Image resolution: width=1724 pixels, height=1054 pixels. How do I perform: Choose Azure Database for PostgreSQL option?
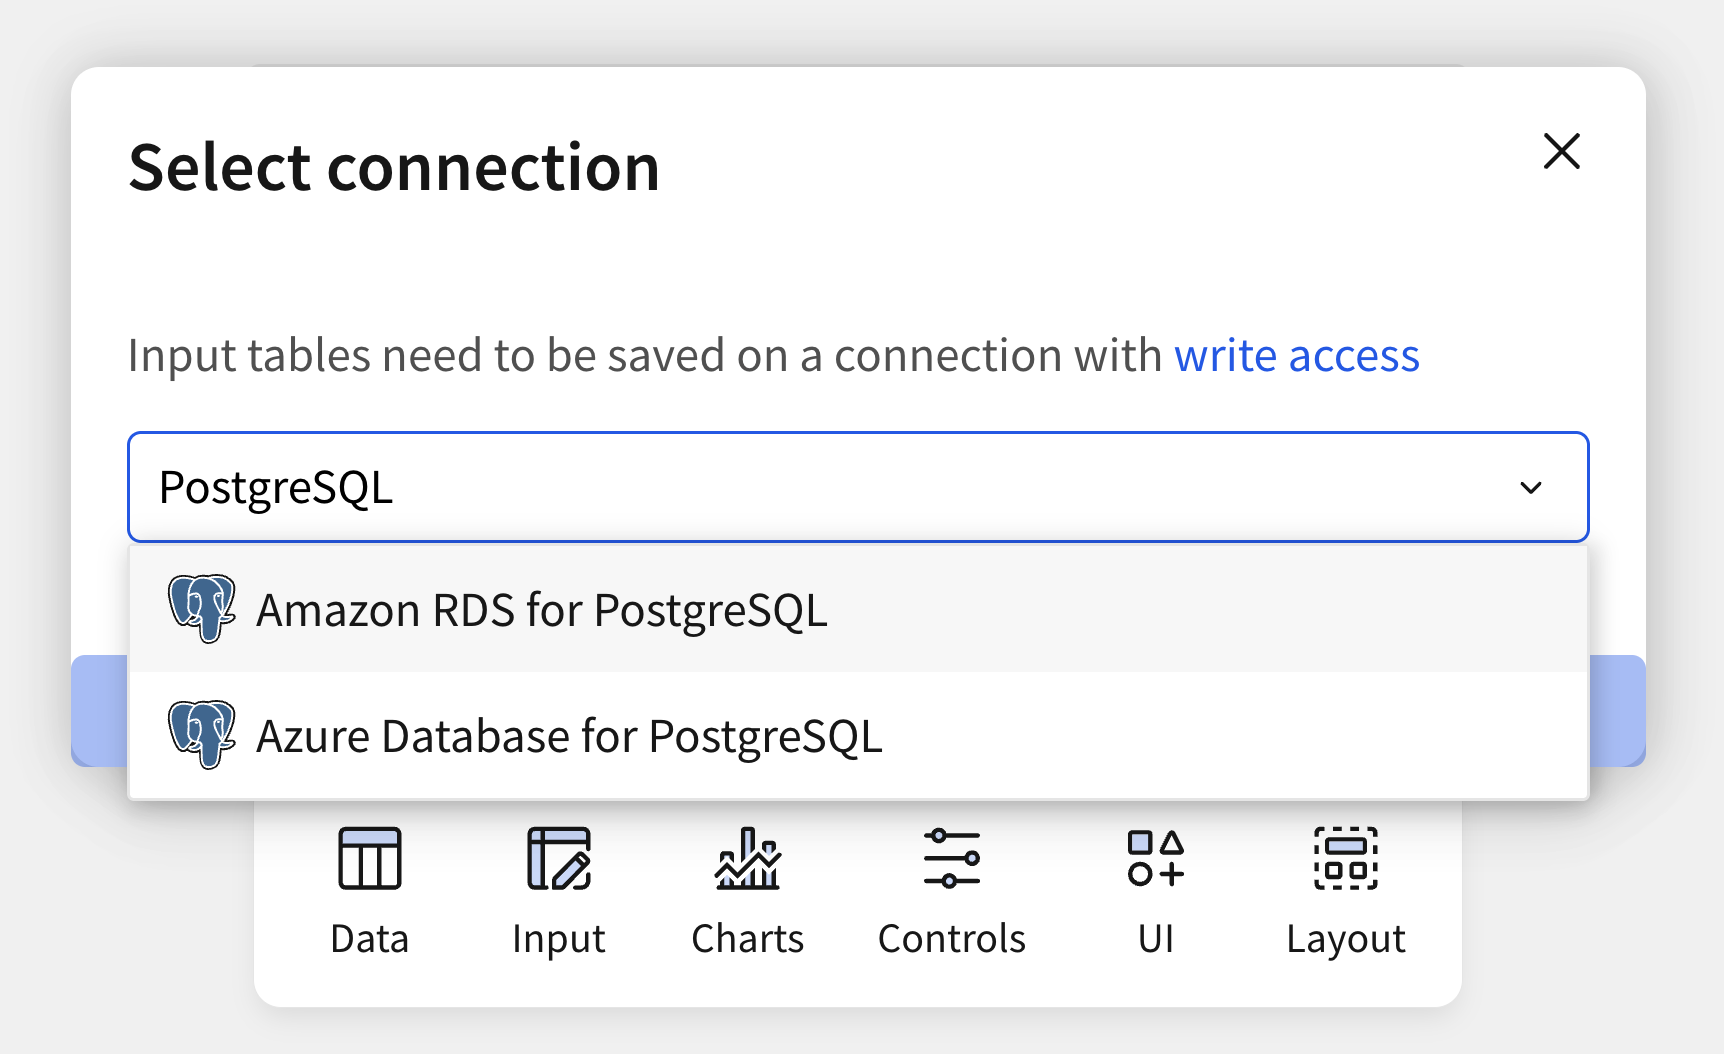569,736
